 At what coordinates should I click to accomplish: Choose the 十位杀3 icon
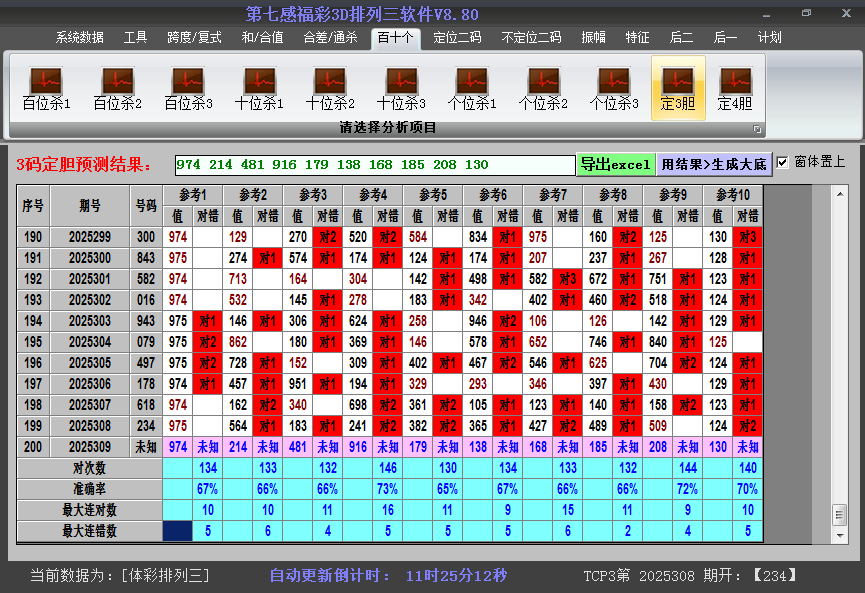401,88
